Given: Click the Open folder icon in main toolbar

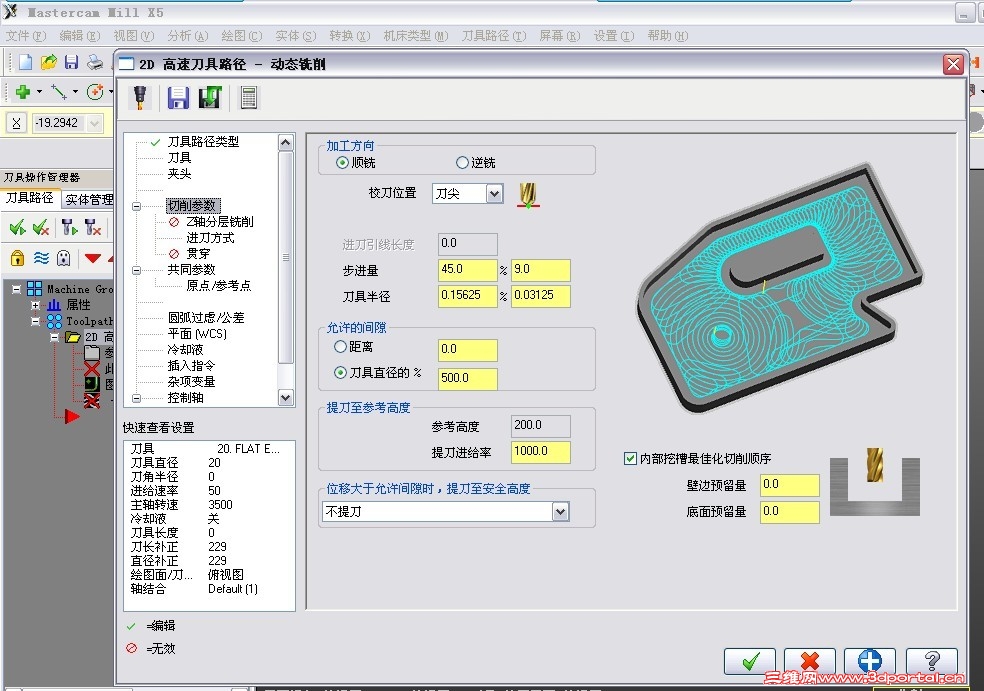Looking at the screenshot, I should click(x=48, y=62).
